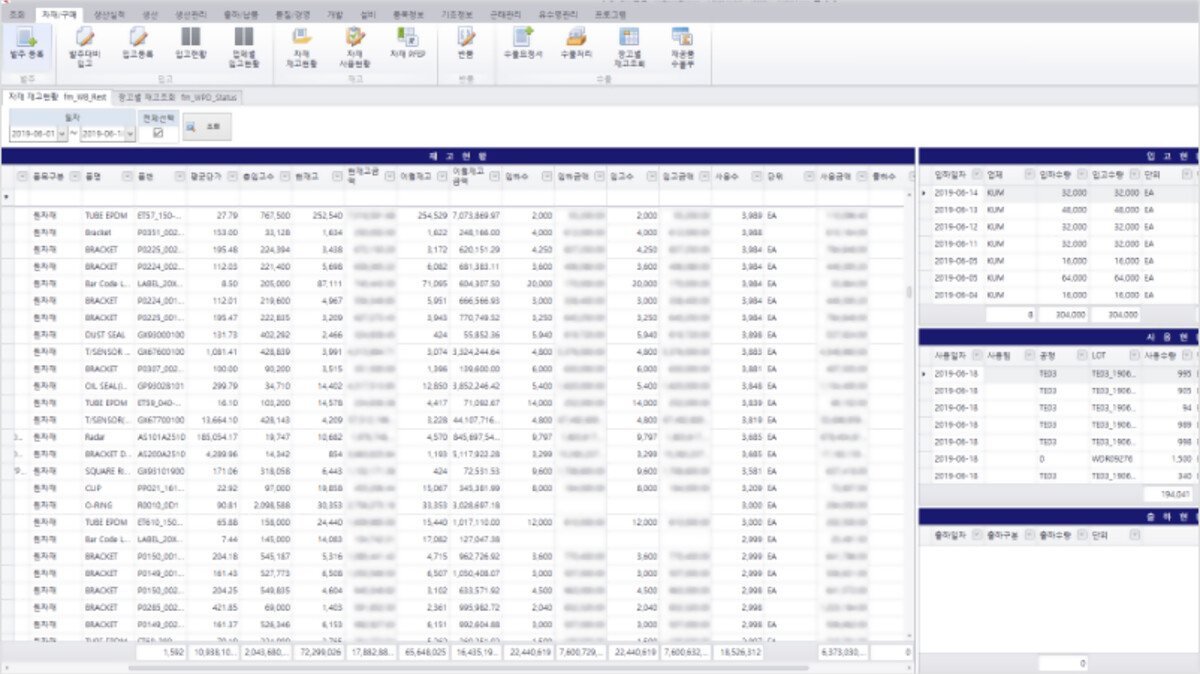Open the LOT column filter
Image resolution: width=1200 pixels, height=674 pixels.
pyautogui.click(x=1134, y=355)
